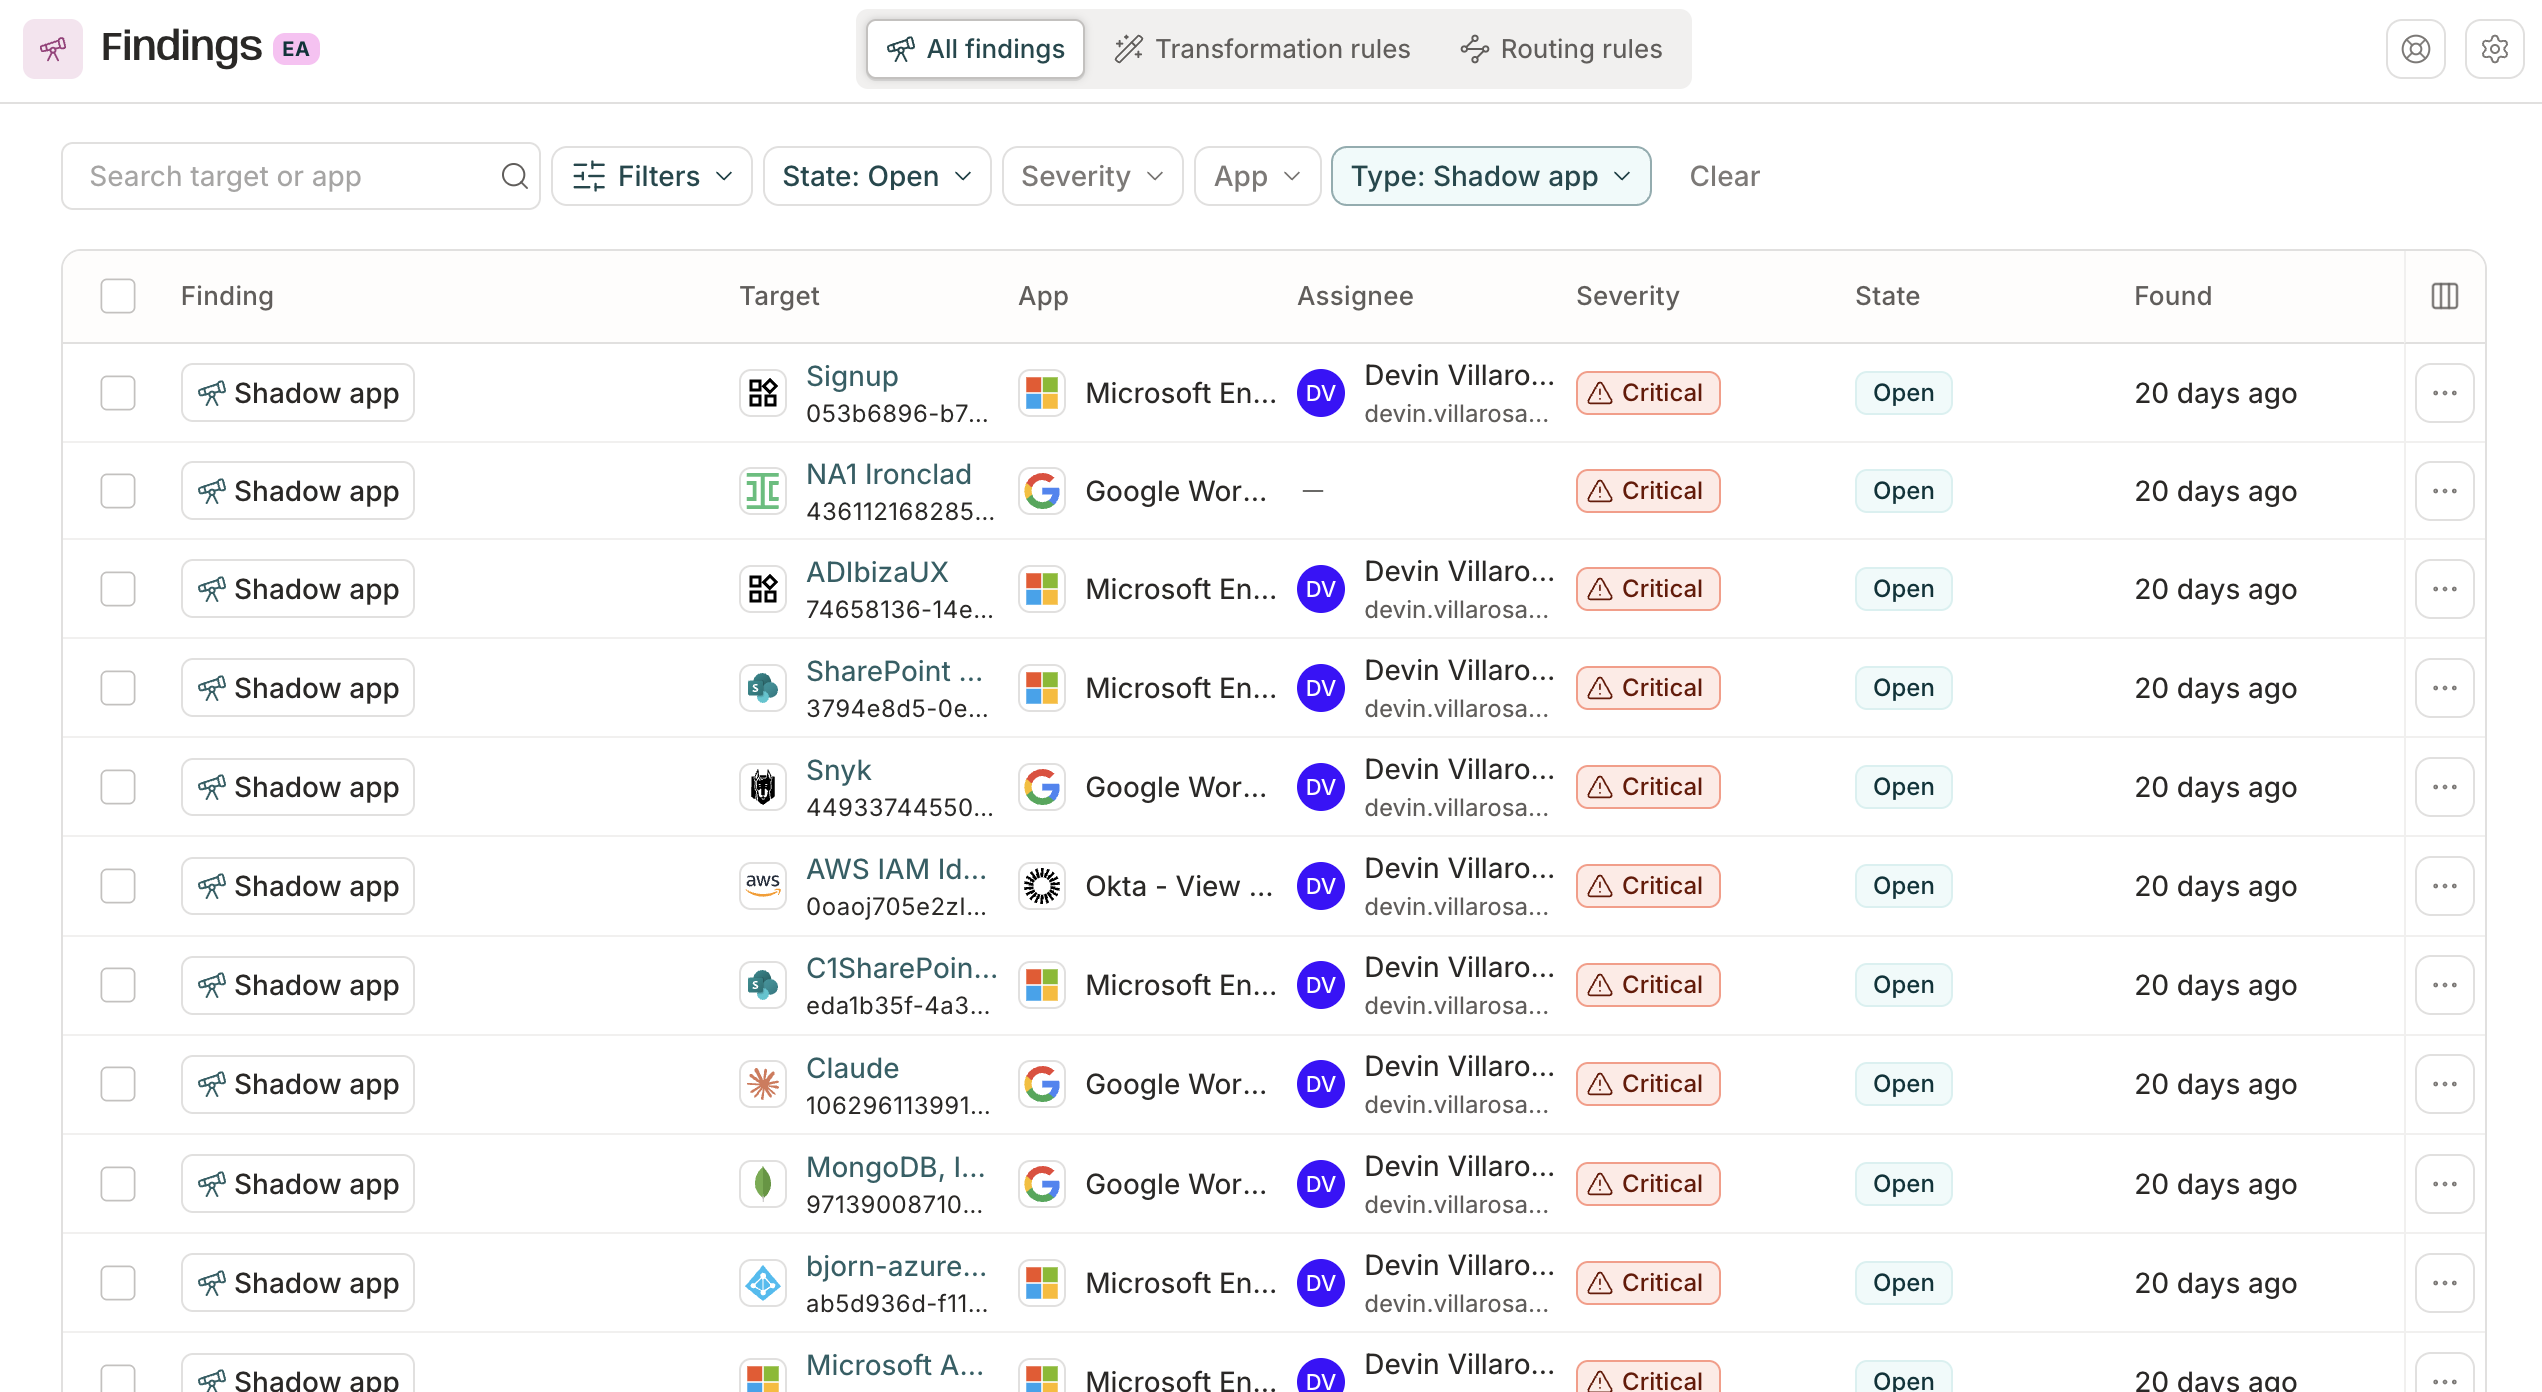Click Critical severity badge in bjorn-azure row
This screenshot has height=1392, width=2542.
coord(1648,1283)
